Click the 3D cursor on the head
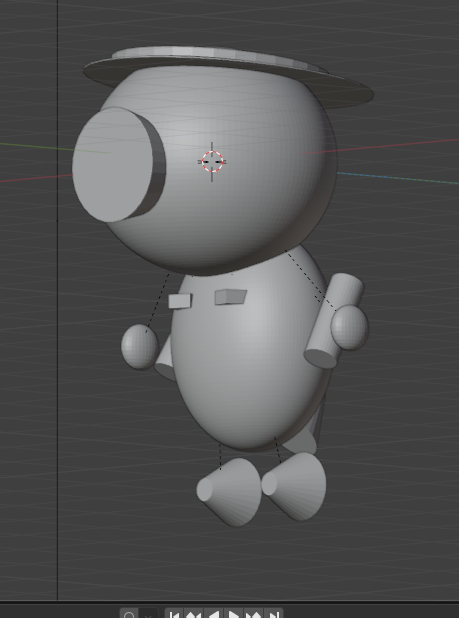This screenshot has width=459, height=618. 212,162
